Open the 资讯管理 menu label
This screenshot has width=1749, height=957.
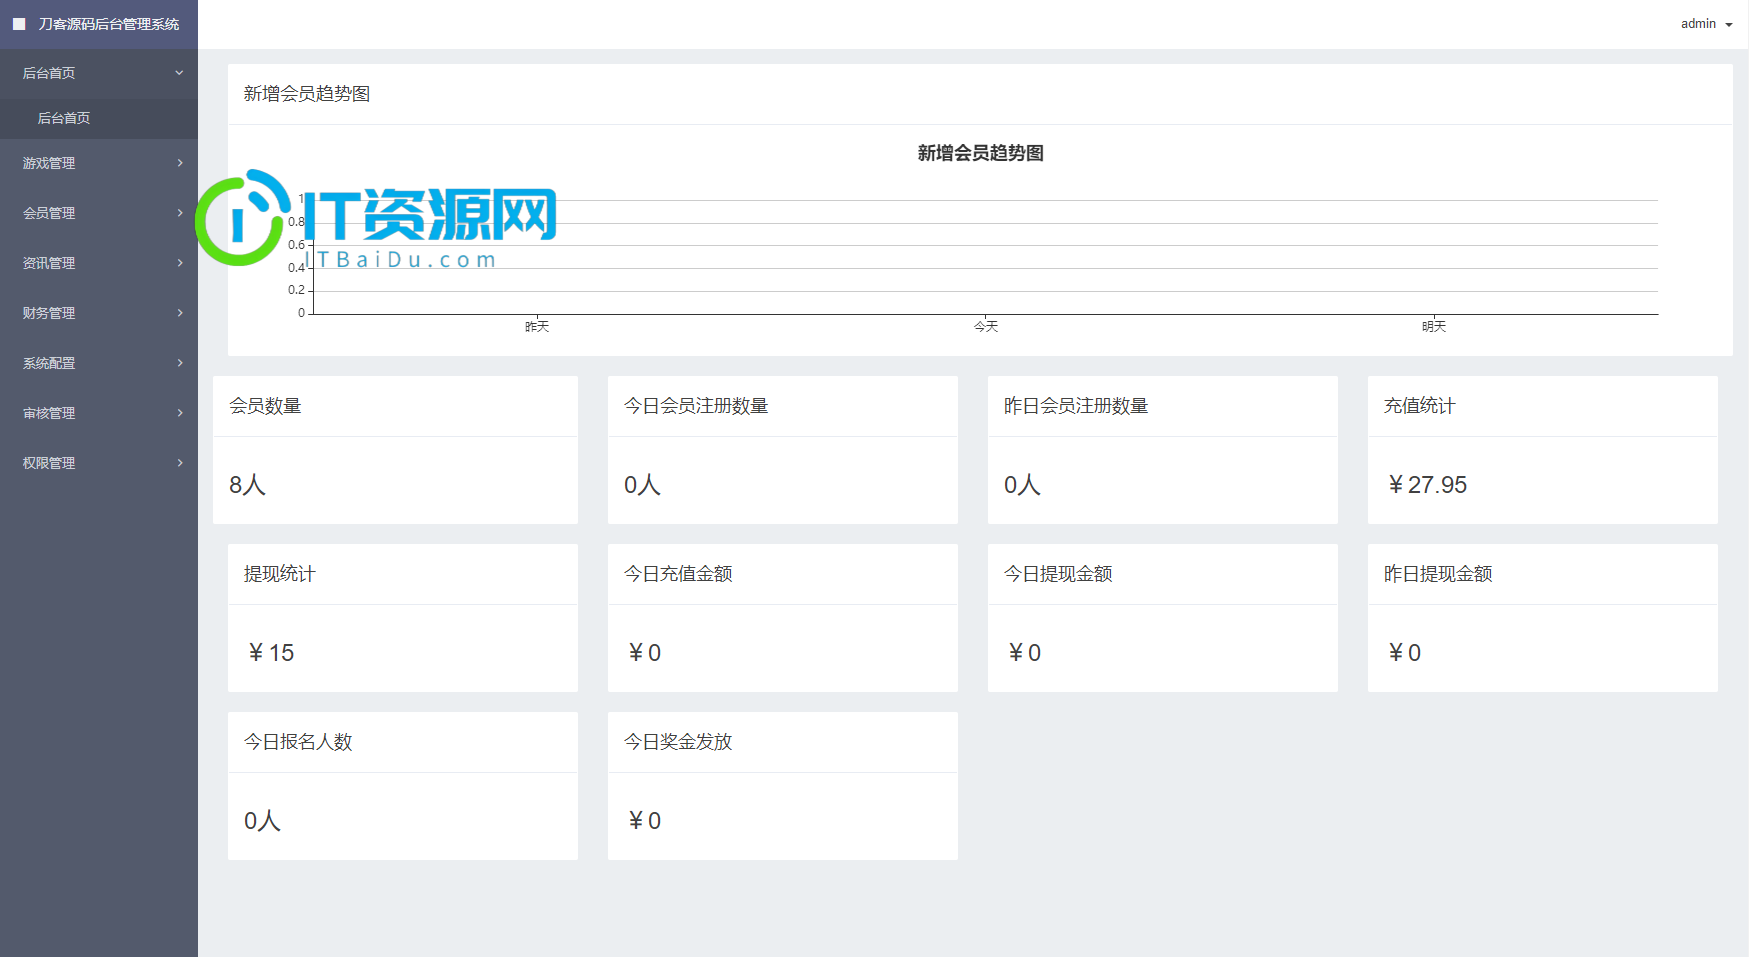click(x=49, y=263)
